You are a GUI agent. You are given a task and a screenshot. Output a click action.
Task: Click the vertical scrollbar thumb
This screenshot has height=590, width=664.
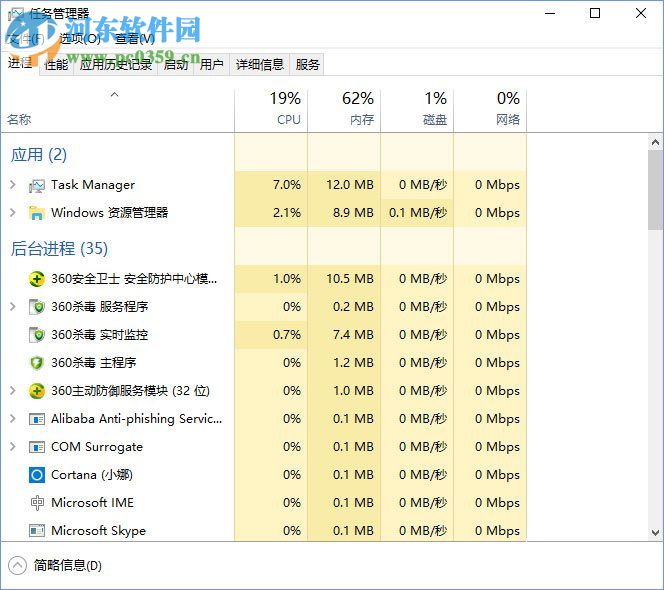[655, 190]
